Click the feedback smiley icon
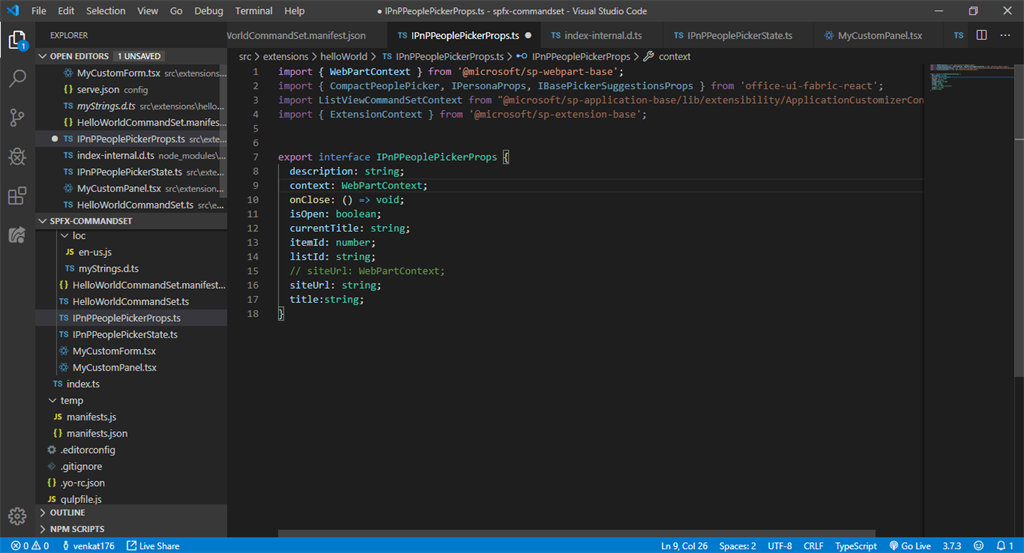1024x553 pixels. [978, 546]
